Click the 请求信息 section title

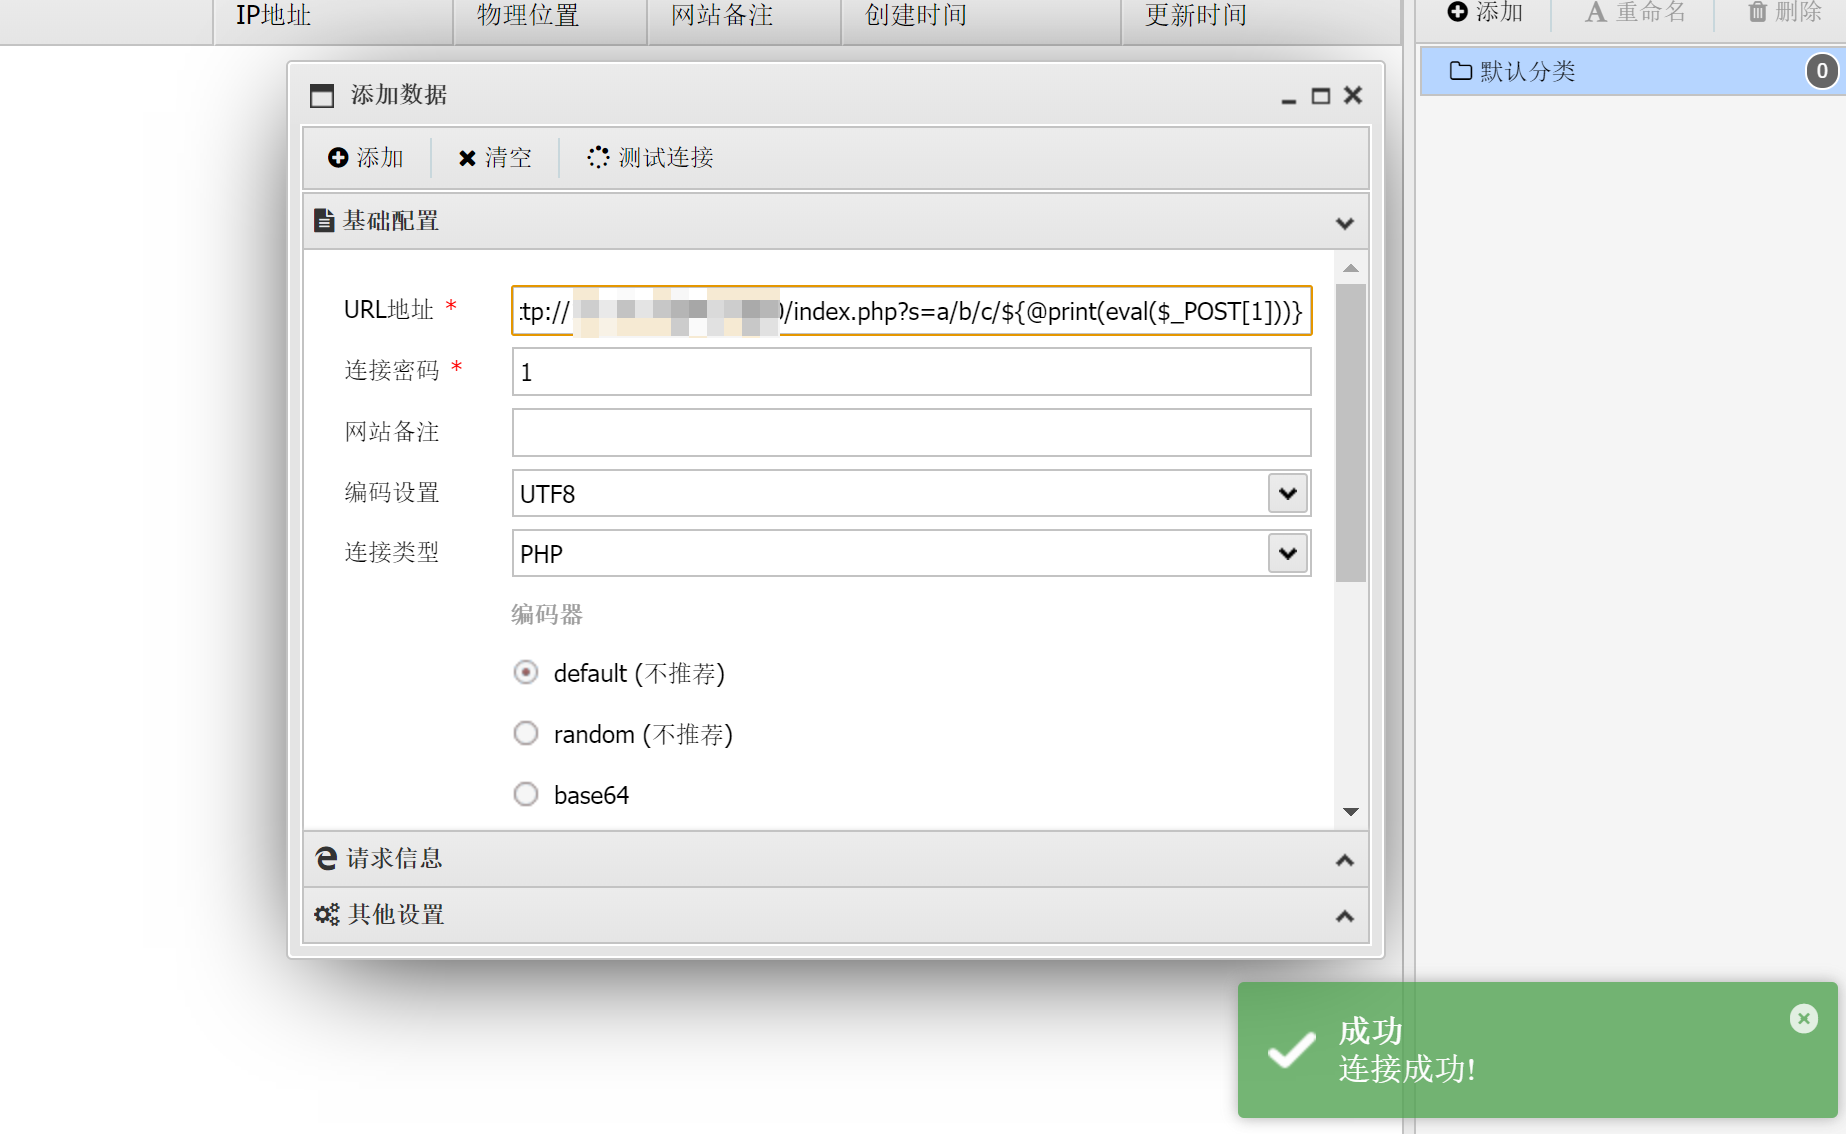pos(395,859)
